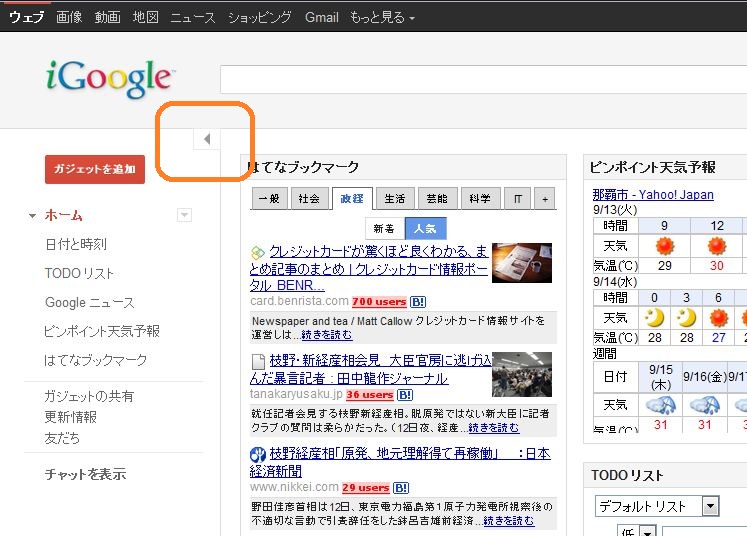The image size is (747, 536).
Task: Open 友だち in the sidebar
Action: [62, 438]
